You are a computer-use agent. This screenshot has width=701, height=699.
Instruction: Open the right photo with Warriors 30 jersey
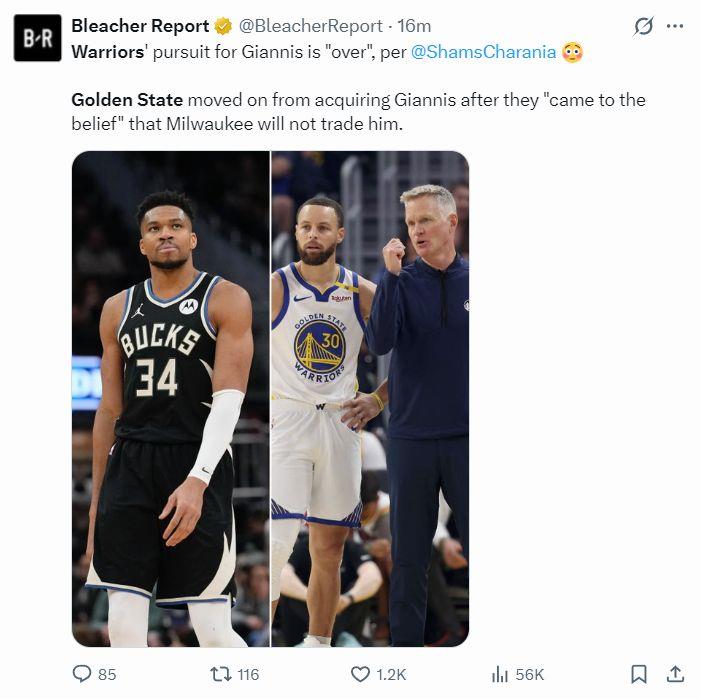click(370, 398)
